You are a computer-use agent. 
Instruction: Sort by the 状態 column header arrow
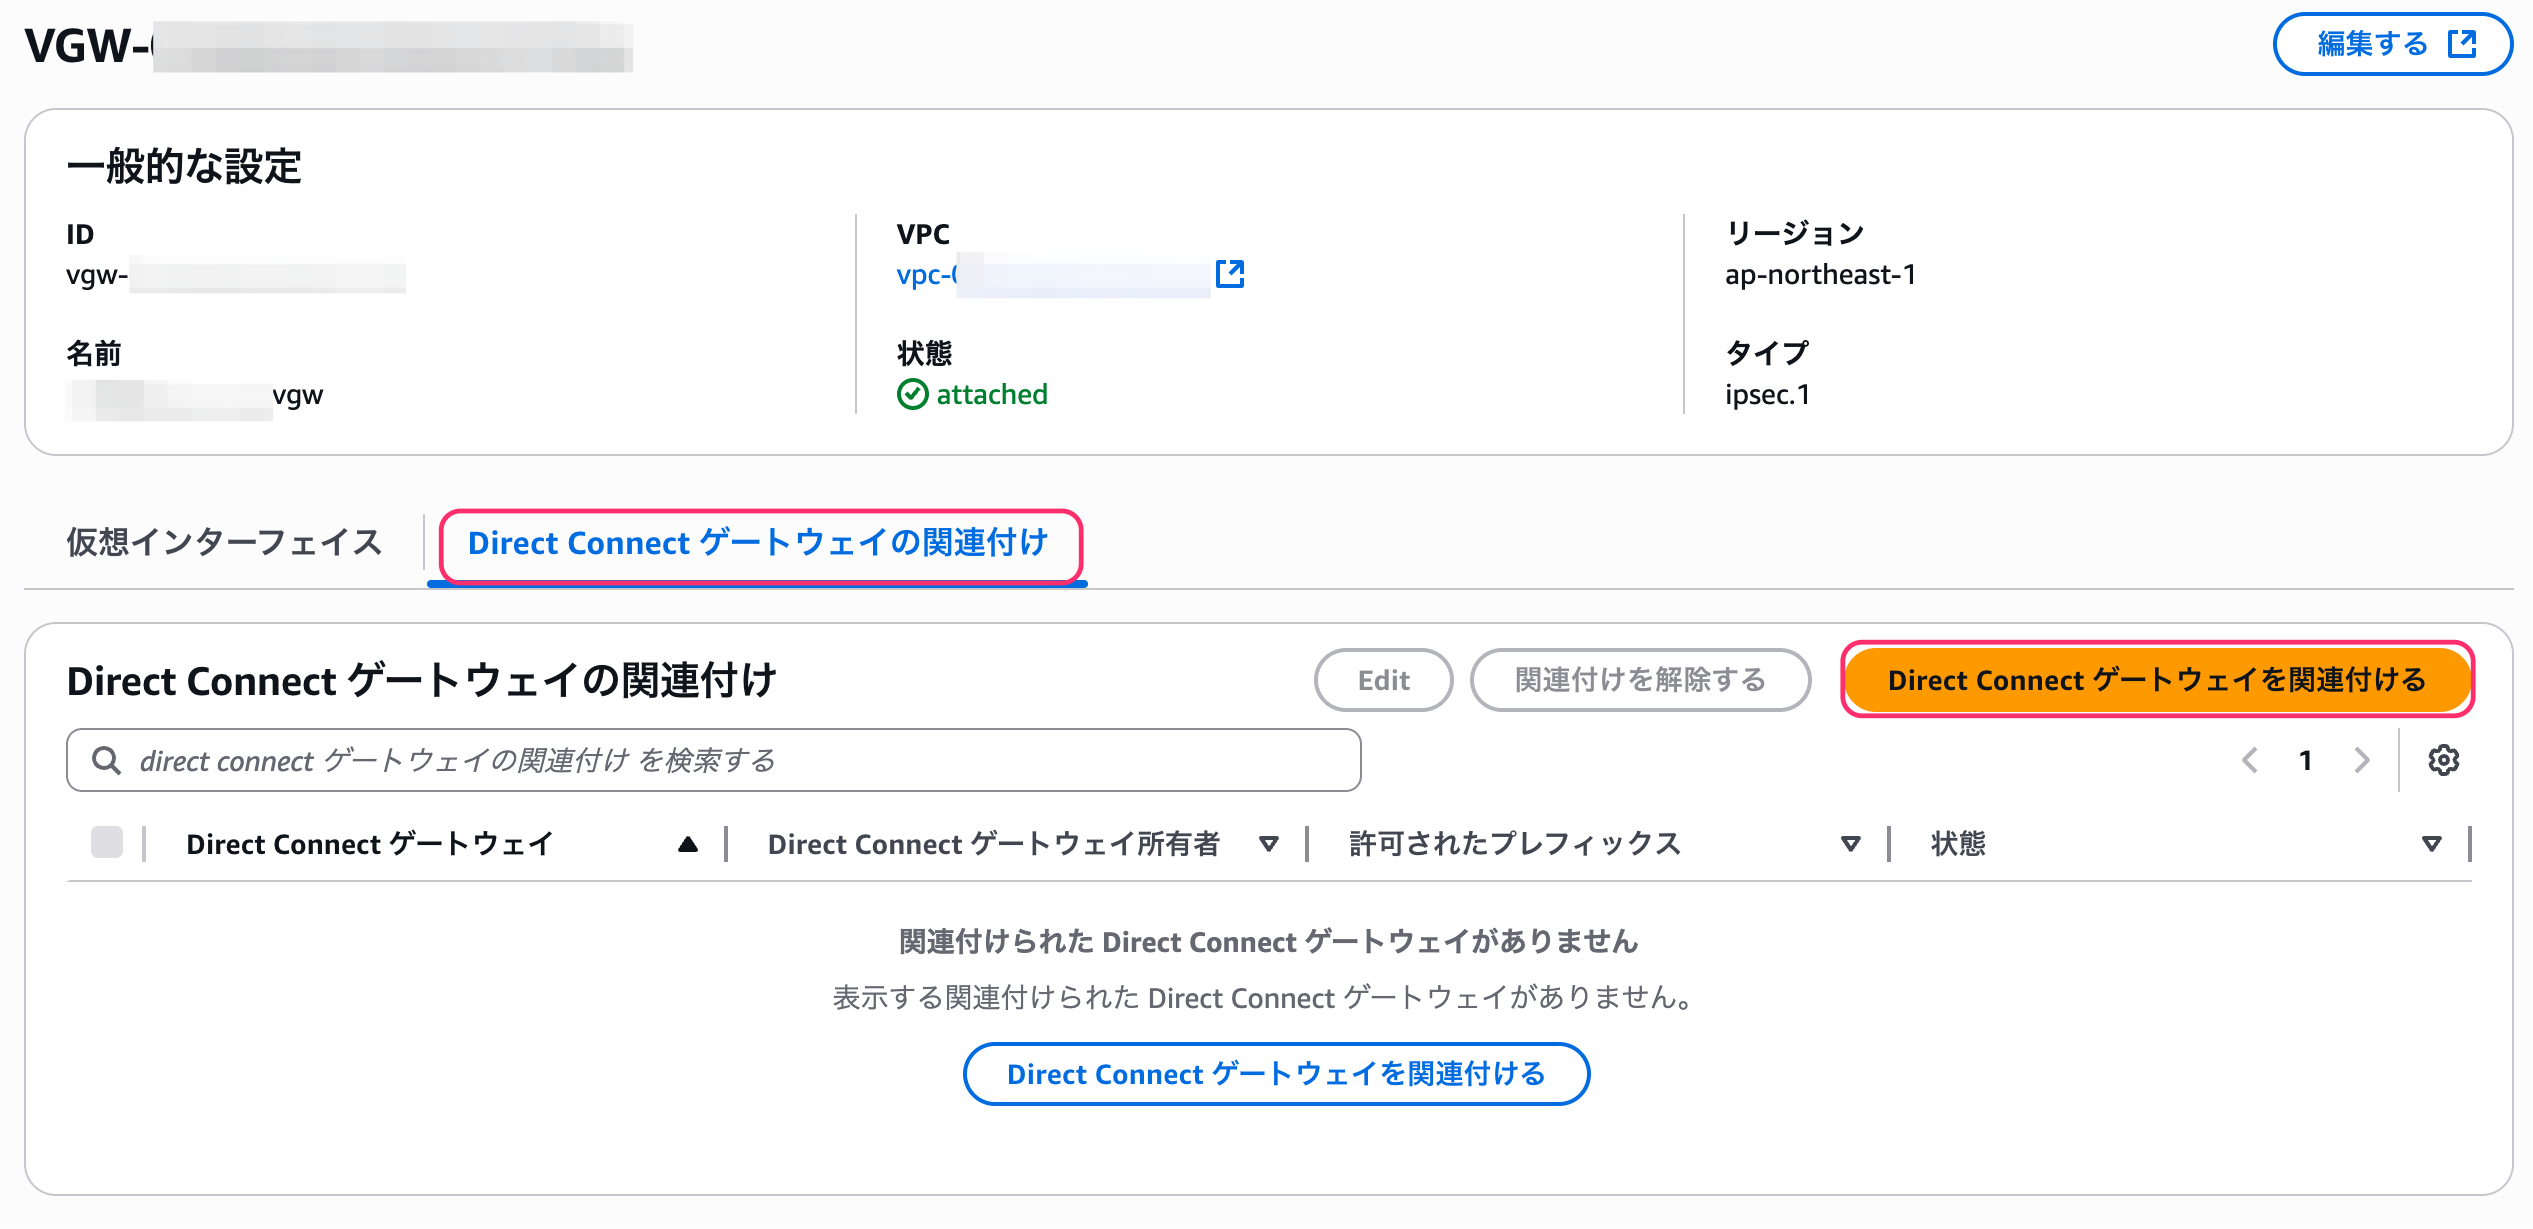click(2432, 844)
